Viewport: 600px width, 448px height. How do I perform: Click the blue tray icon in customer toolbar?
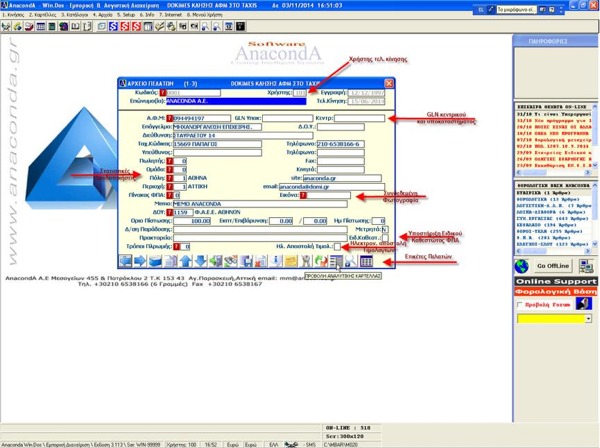pos(155,261)
